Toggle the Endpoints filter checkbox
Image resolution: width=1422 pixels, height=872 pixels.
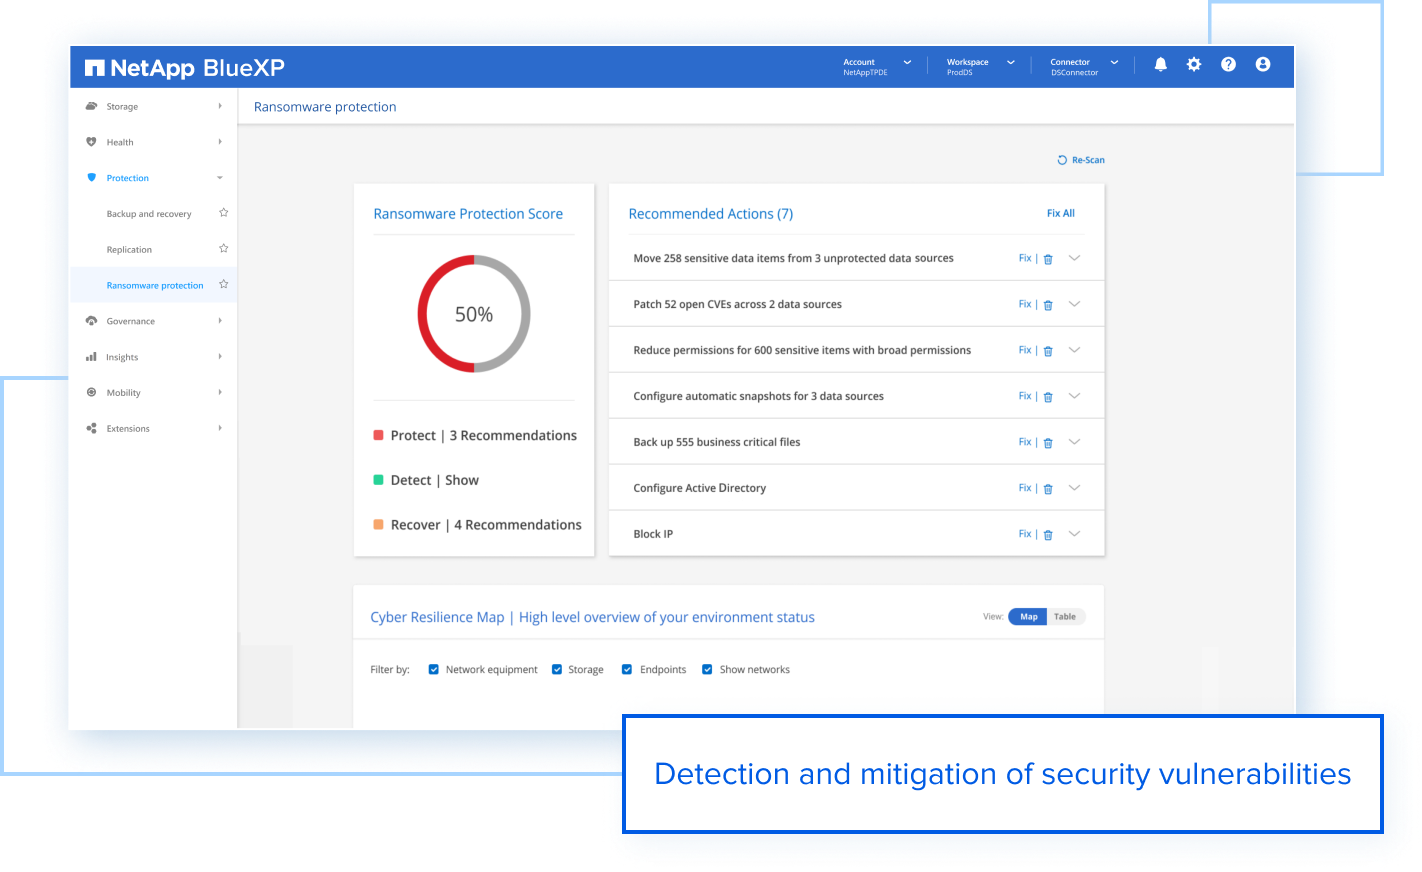[627, 669]
